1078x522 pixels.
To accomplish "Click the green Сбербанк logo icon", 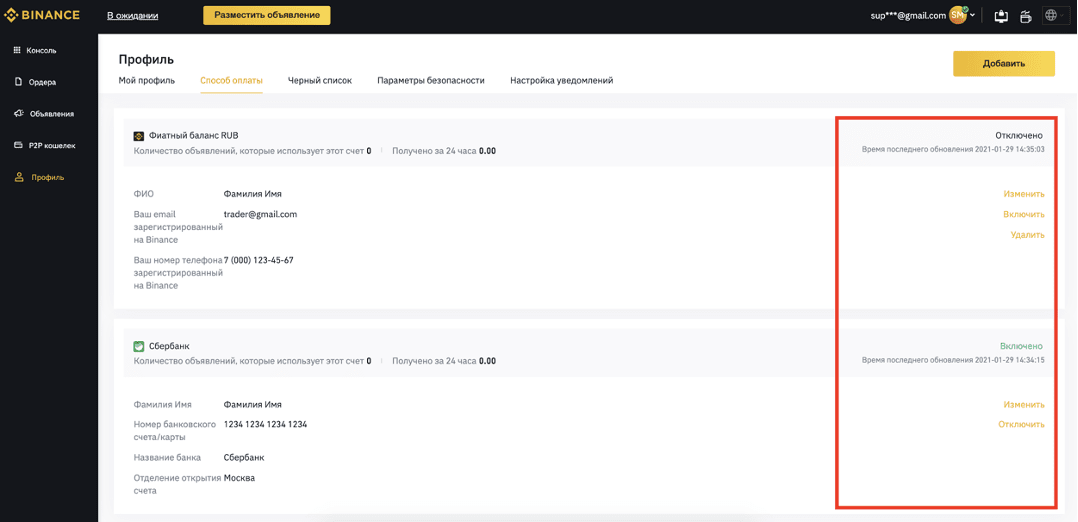I will pyautogui.click(x=138, y=347).
